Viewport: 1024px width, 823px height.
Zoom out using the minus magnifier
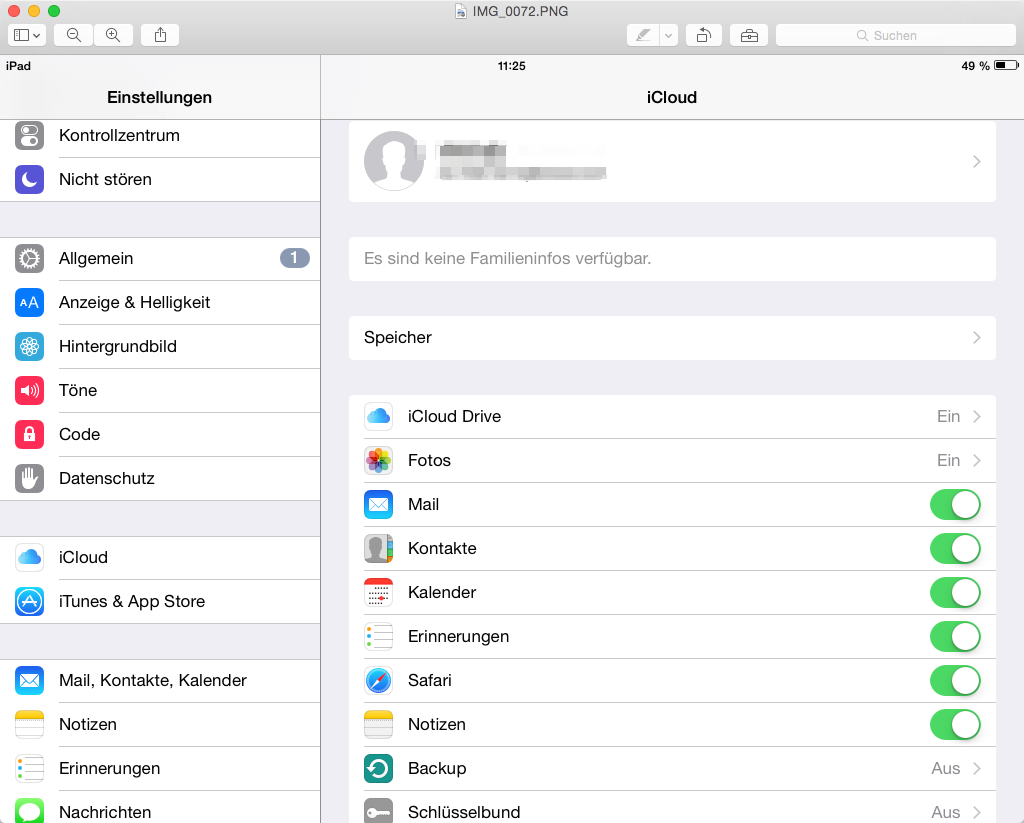coord(74,35)
